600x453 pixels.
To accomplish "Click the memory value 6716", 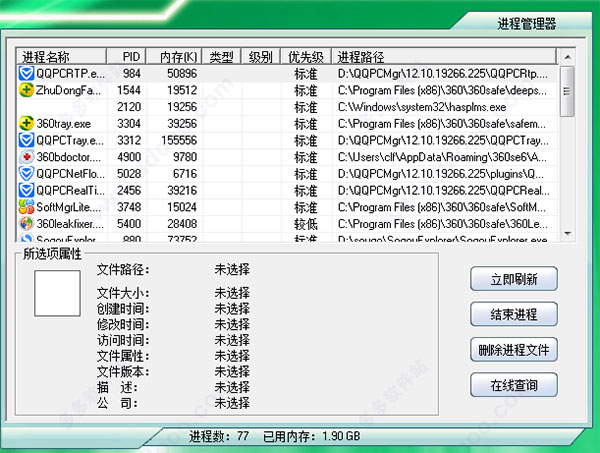I will click(x=185, y=174).
